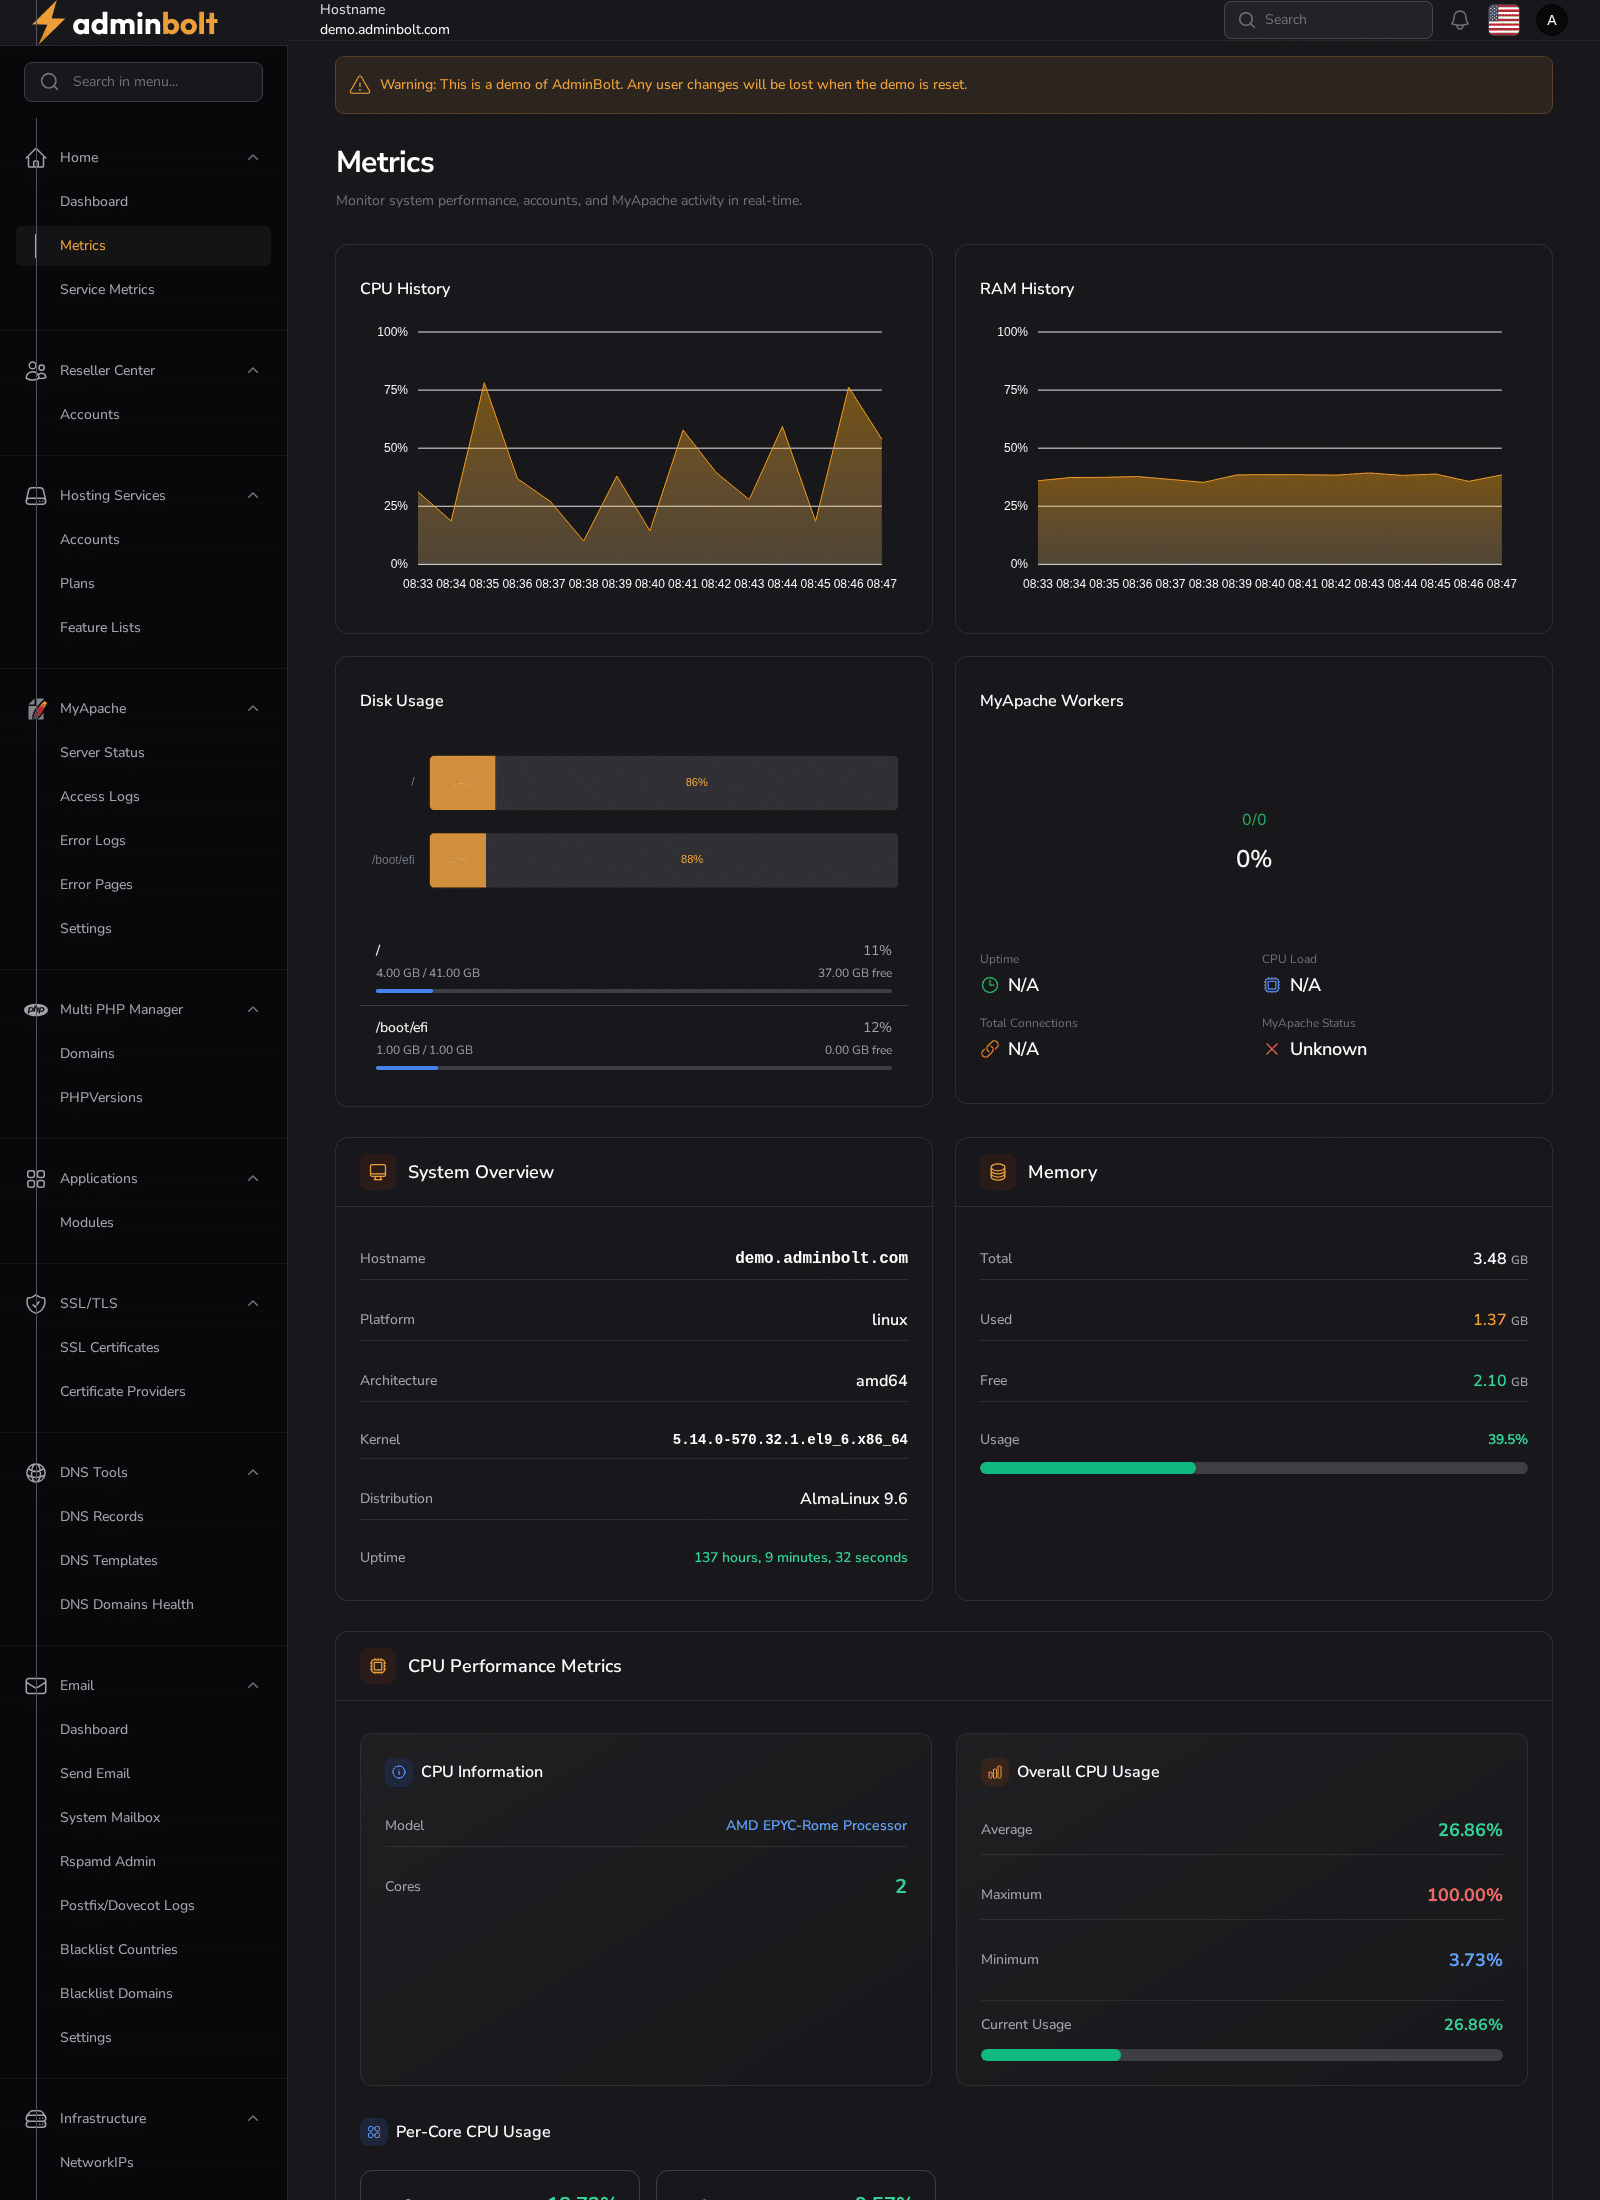The height and width of the screenshot is (2200, 1600).
Task: Open SSL Certificates
Action: pos(143,1348)
